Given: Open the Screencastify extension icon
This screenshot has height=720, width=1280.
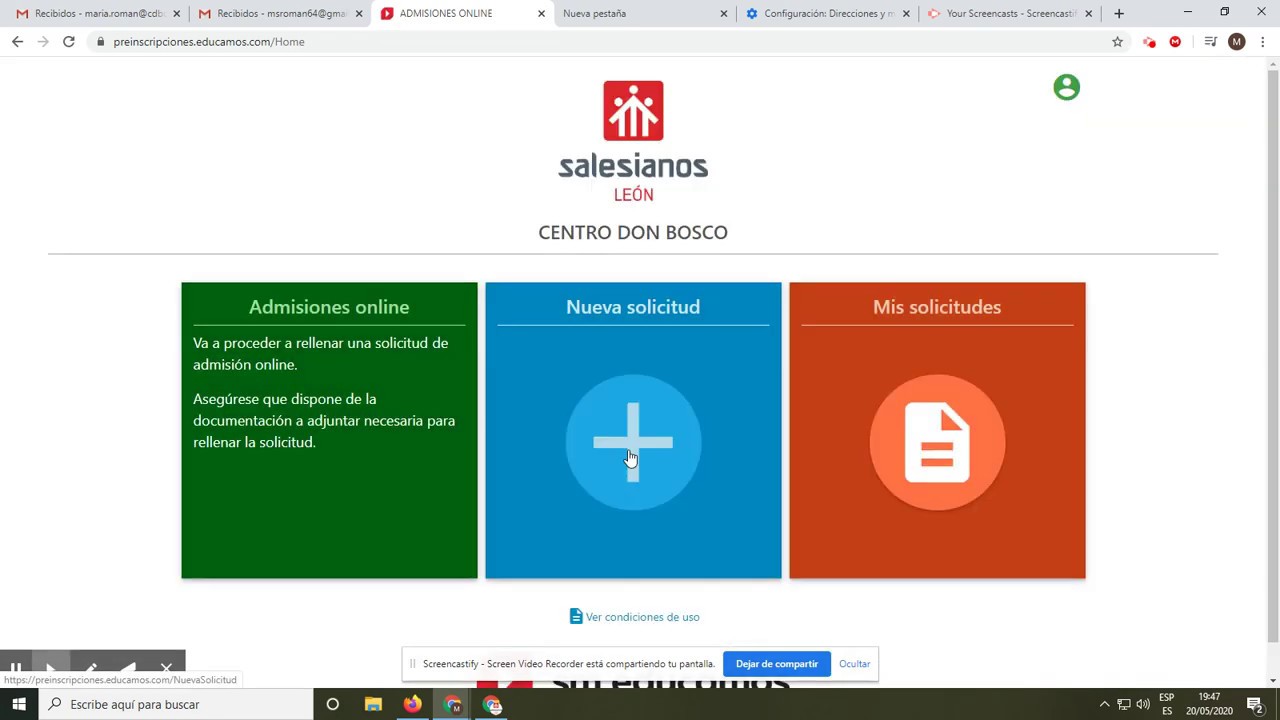Looking at the screenshot, I should coord(1149,42).
